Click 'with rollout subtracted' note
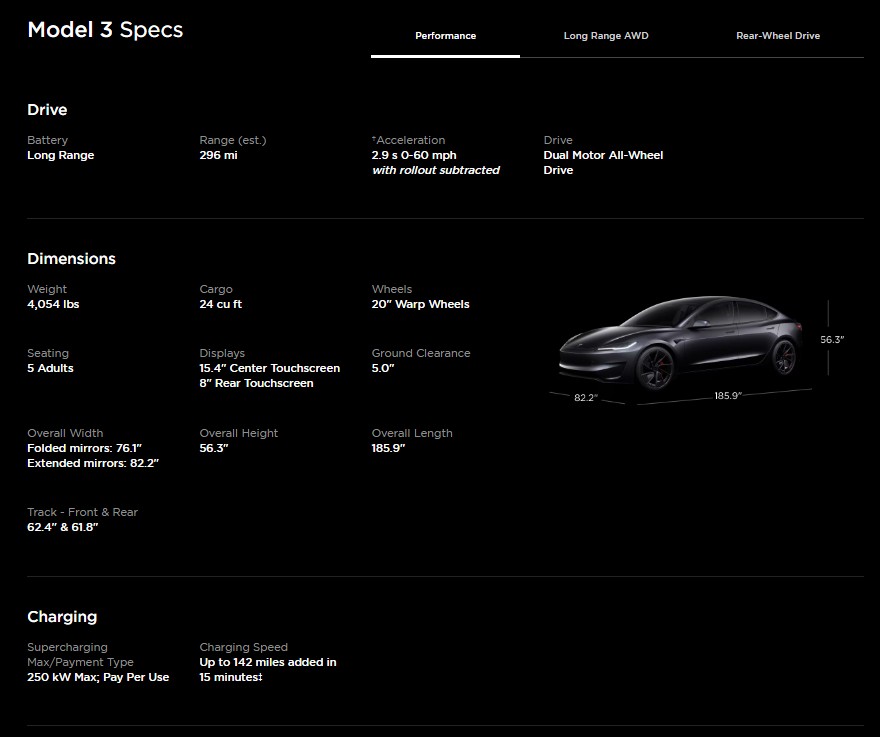 tap(436, 170)
